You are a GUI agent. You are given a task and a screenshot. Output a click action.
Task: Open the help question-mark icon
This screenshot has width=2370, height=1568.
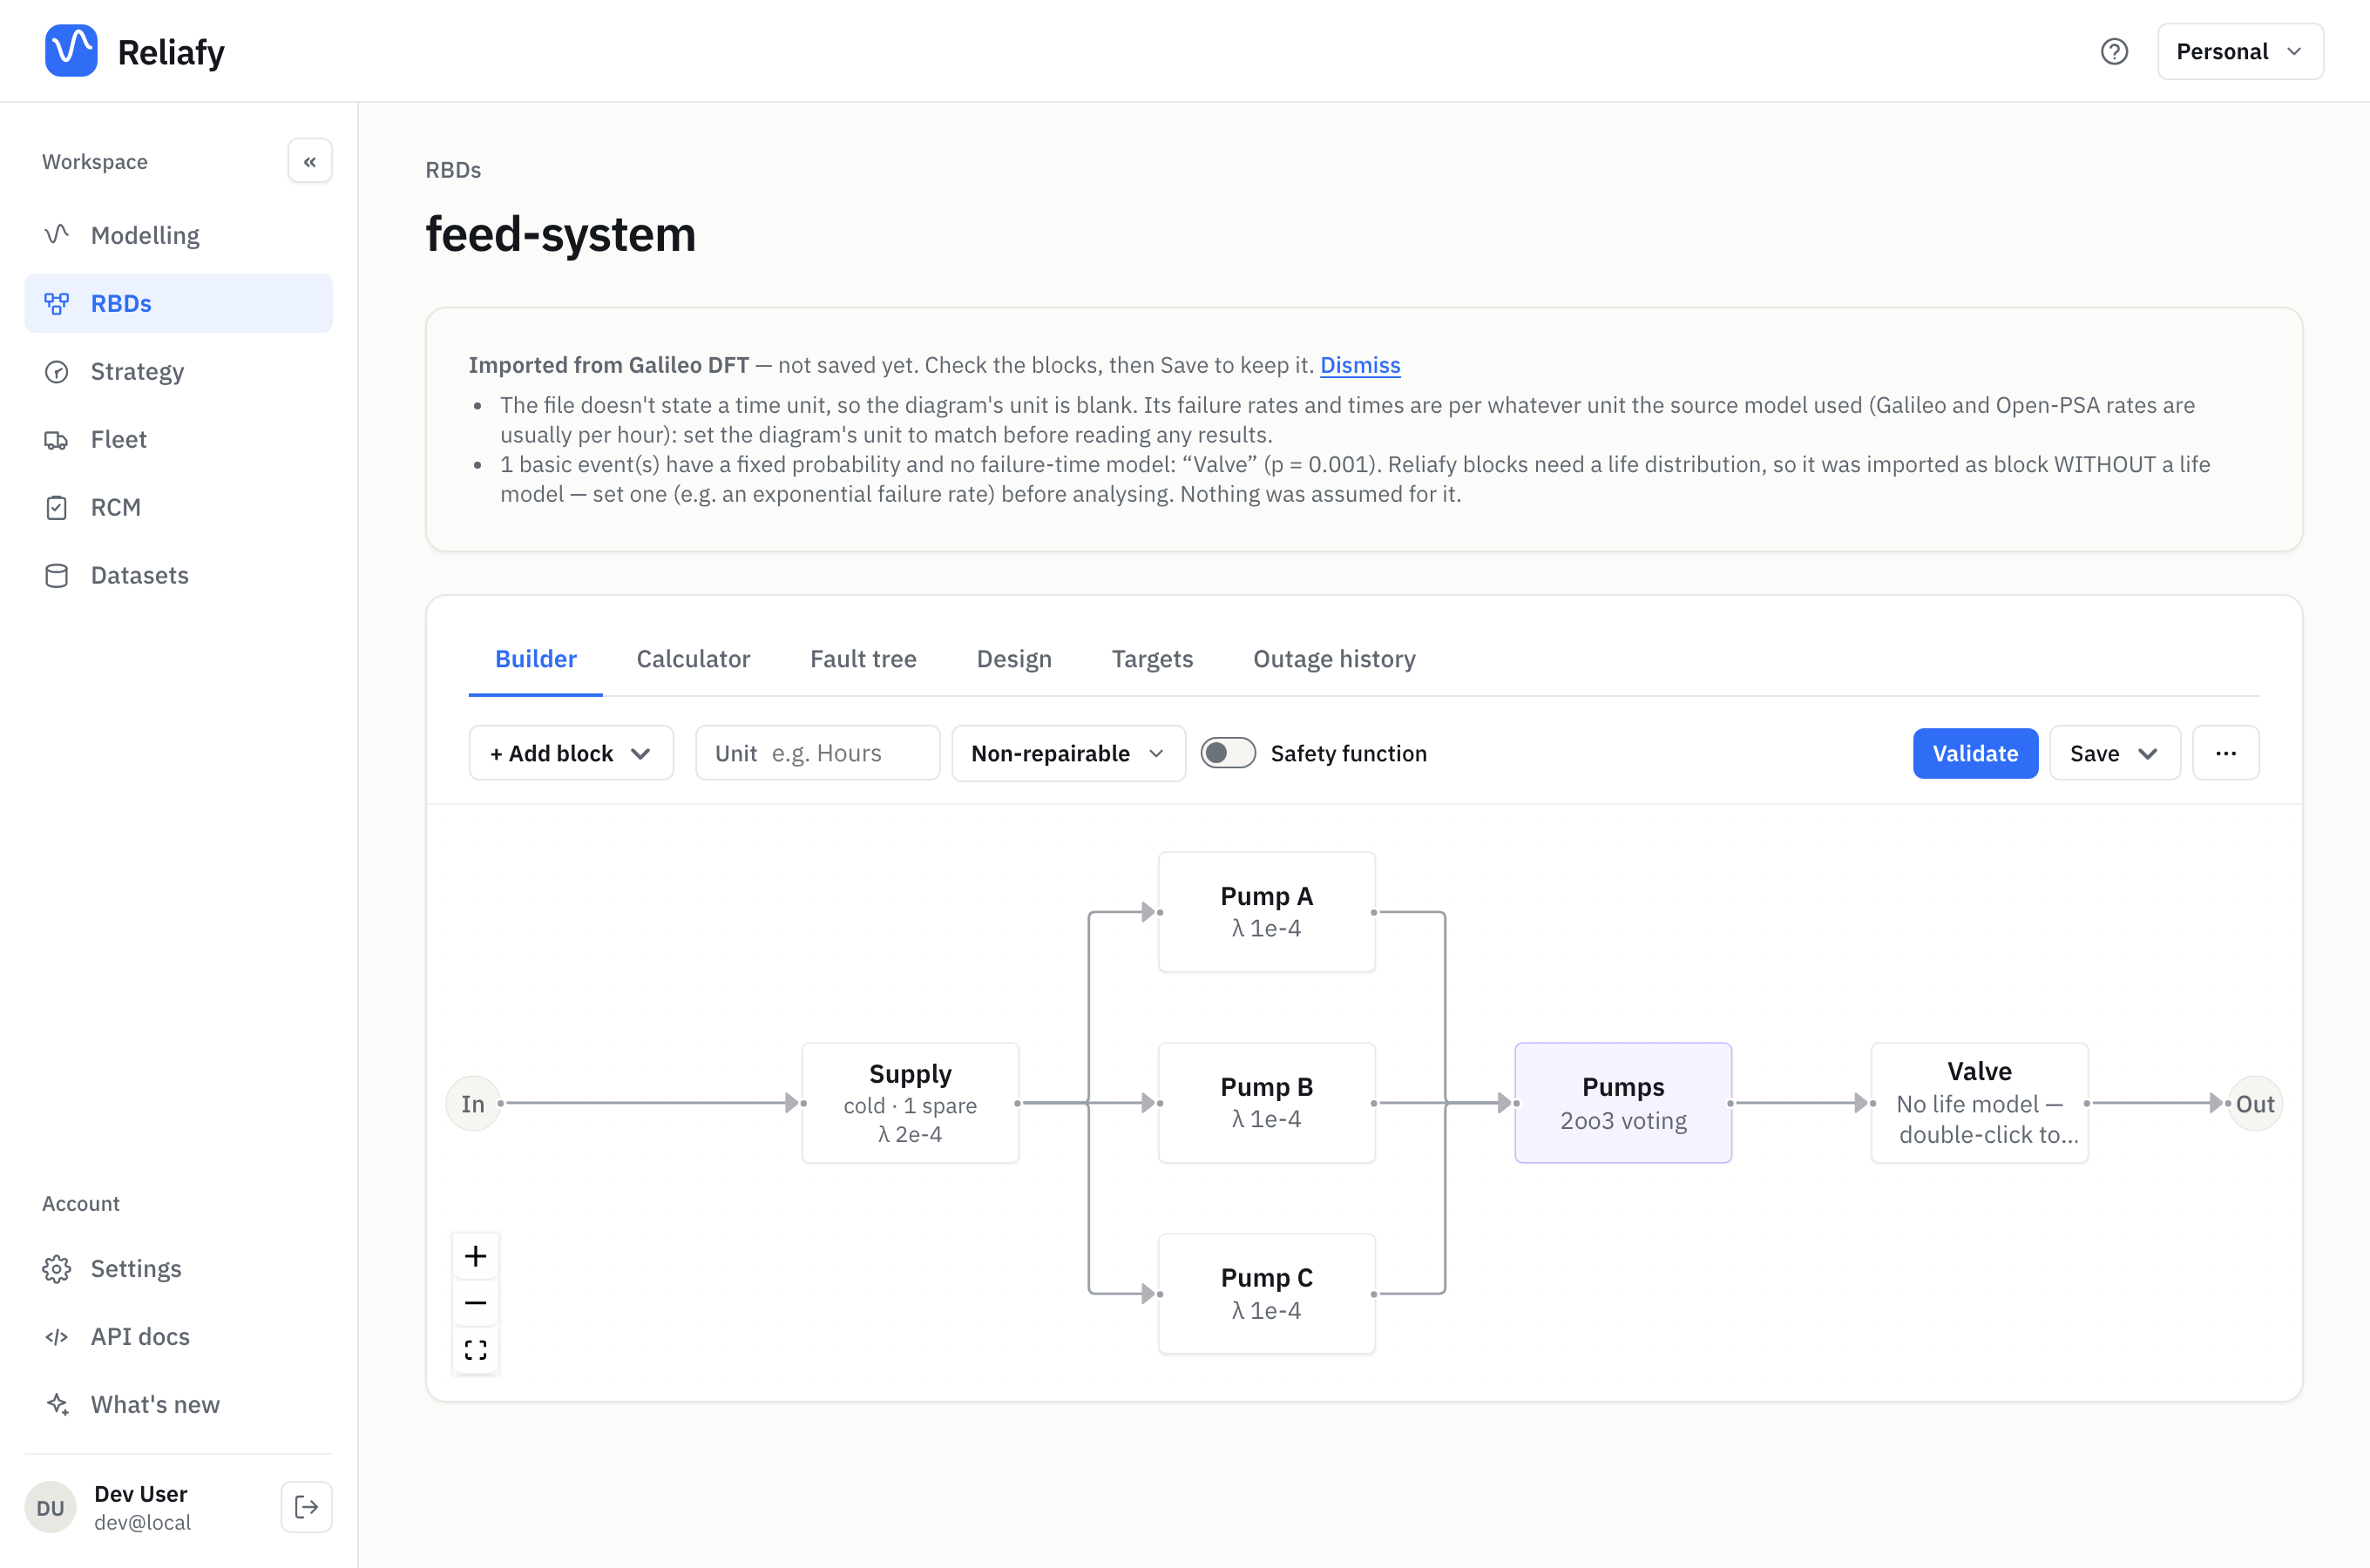point(2113,52)
